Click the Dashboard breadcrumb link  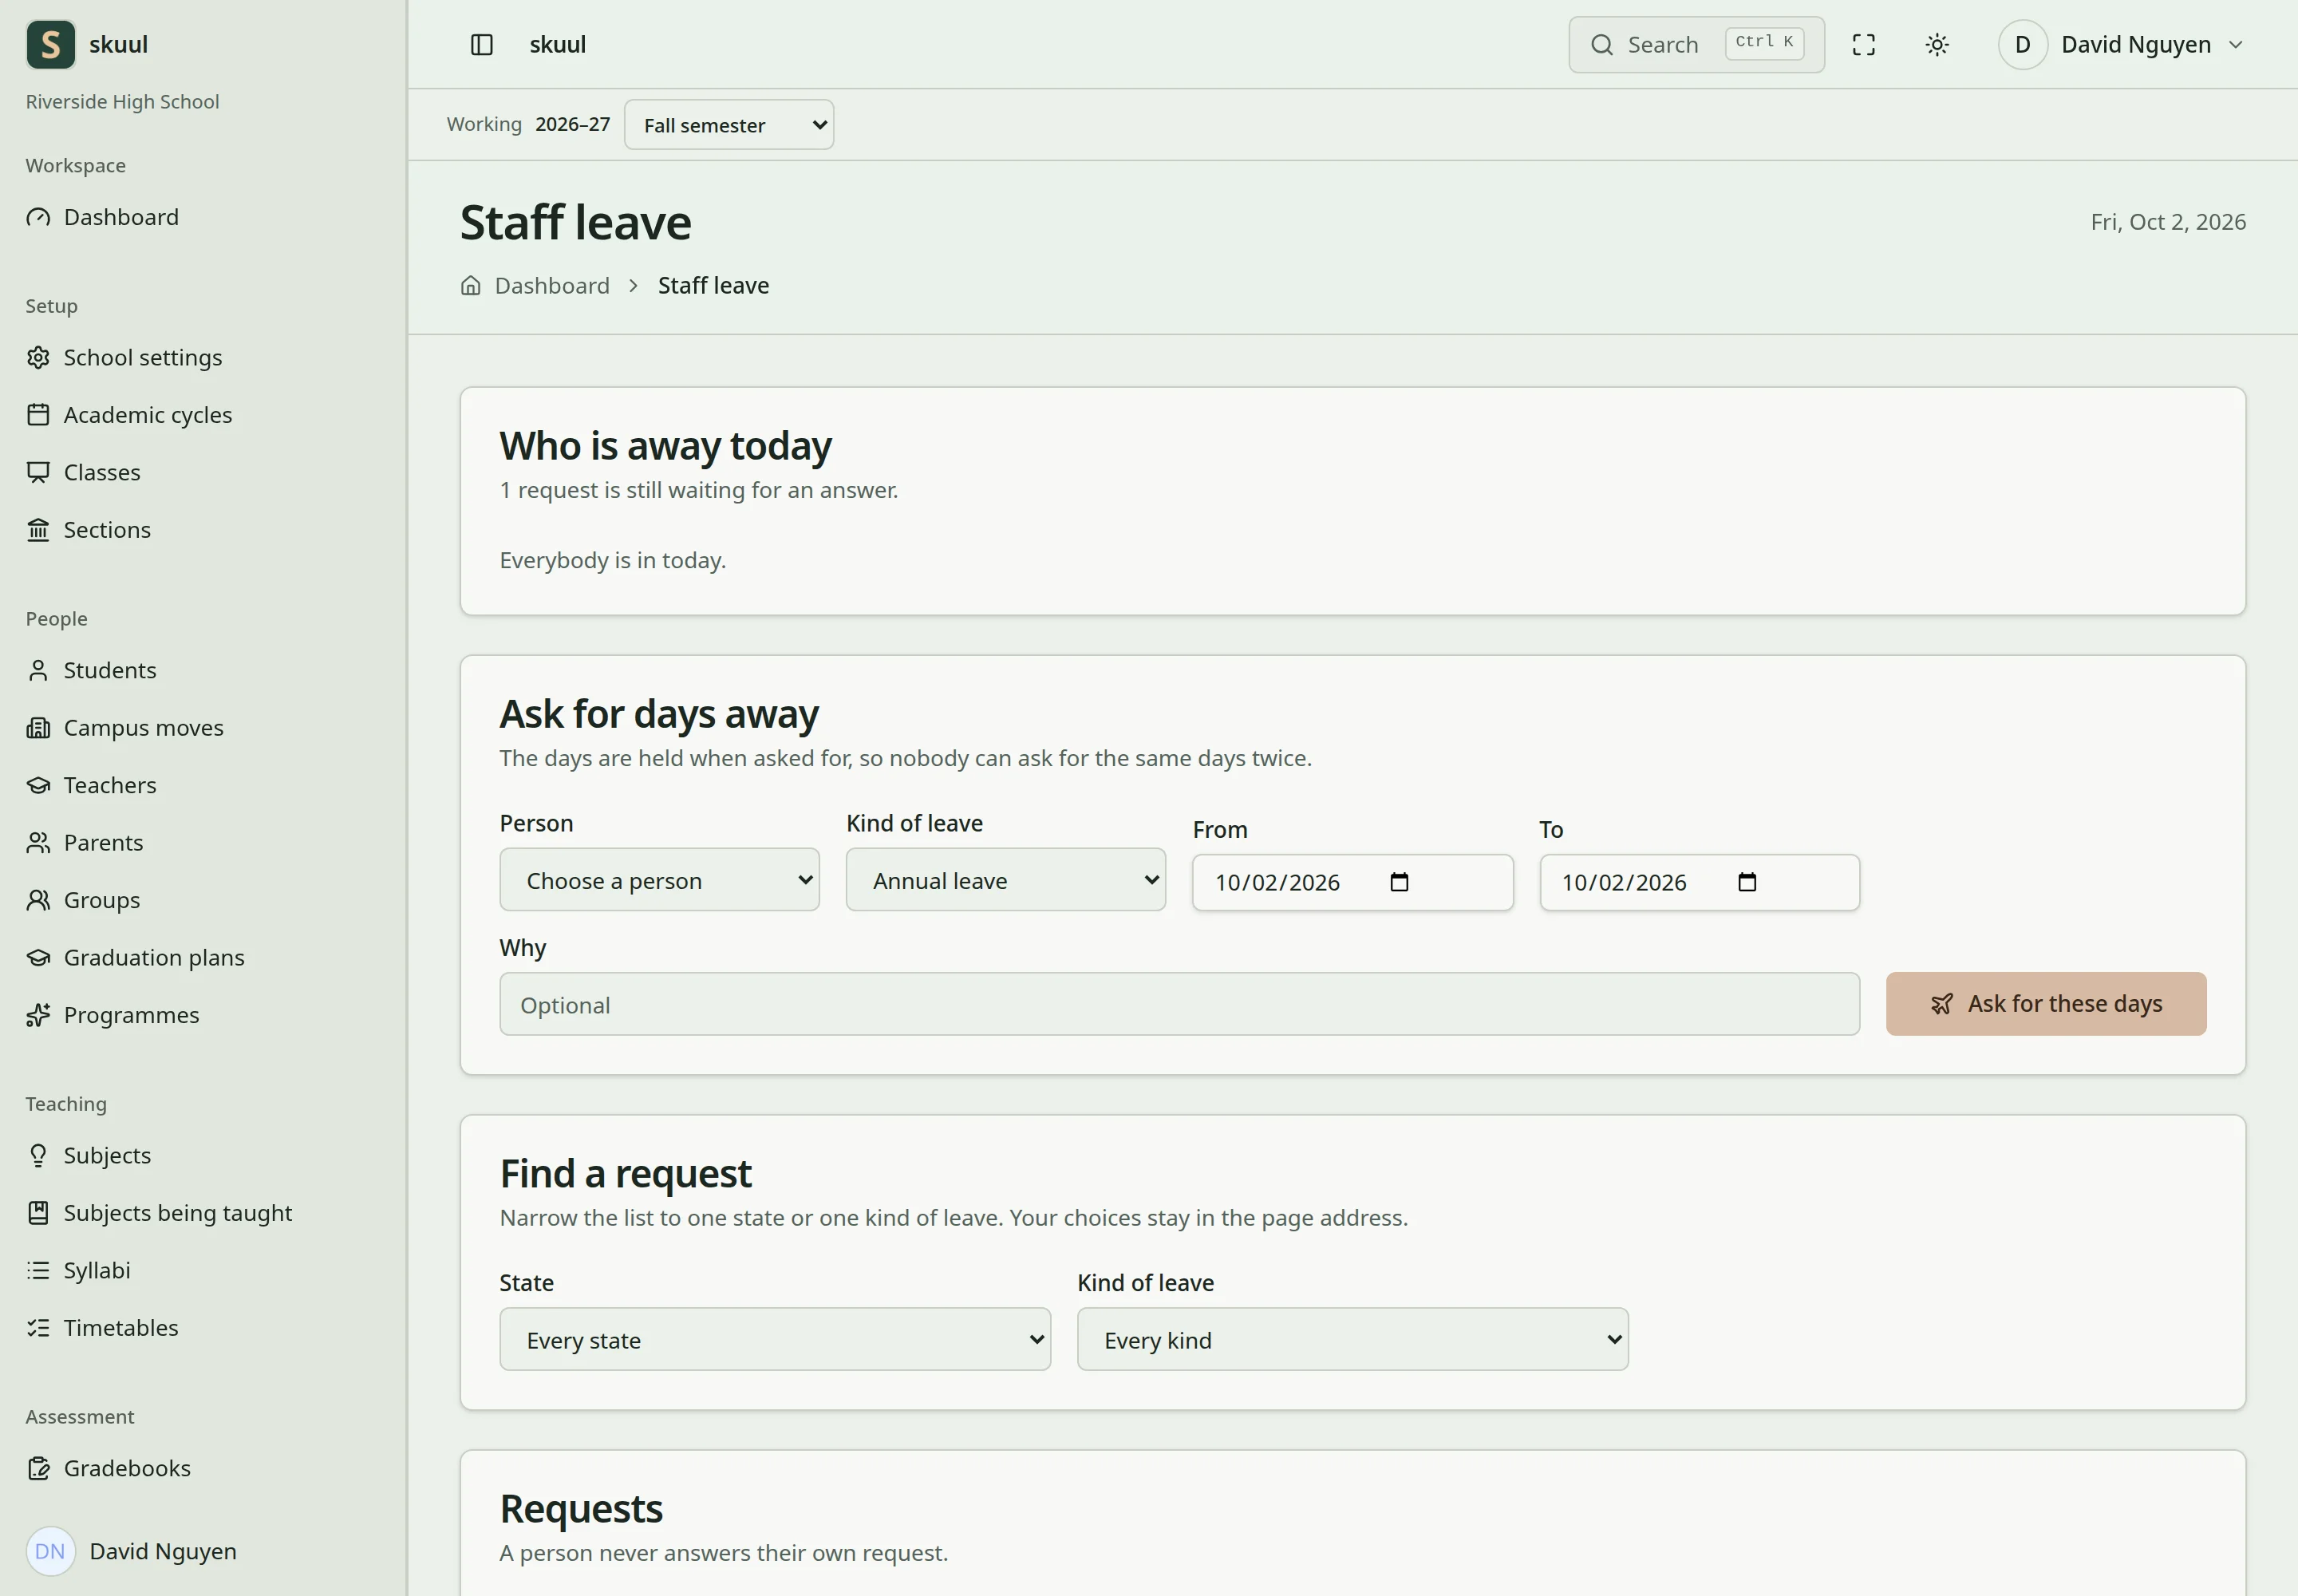[552, 286]
